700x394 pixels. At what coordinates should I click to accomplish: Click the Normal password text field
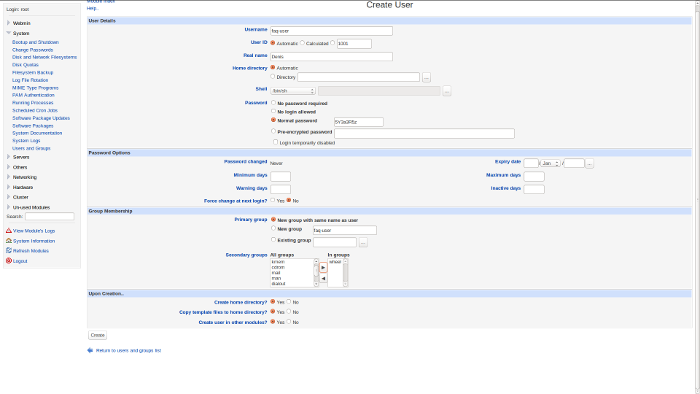358,122
